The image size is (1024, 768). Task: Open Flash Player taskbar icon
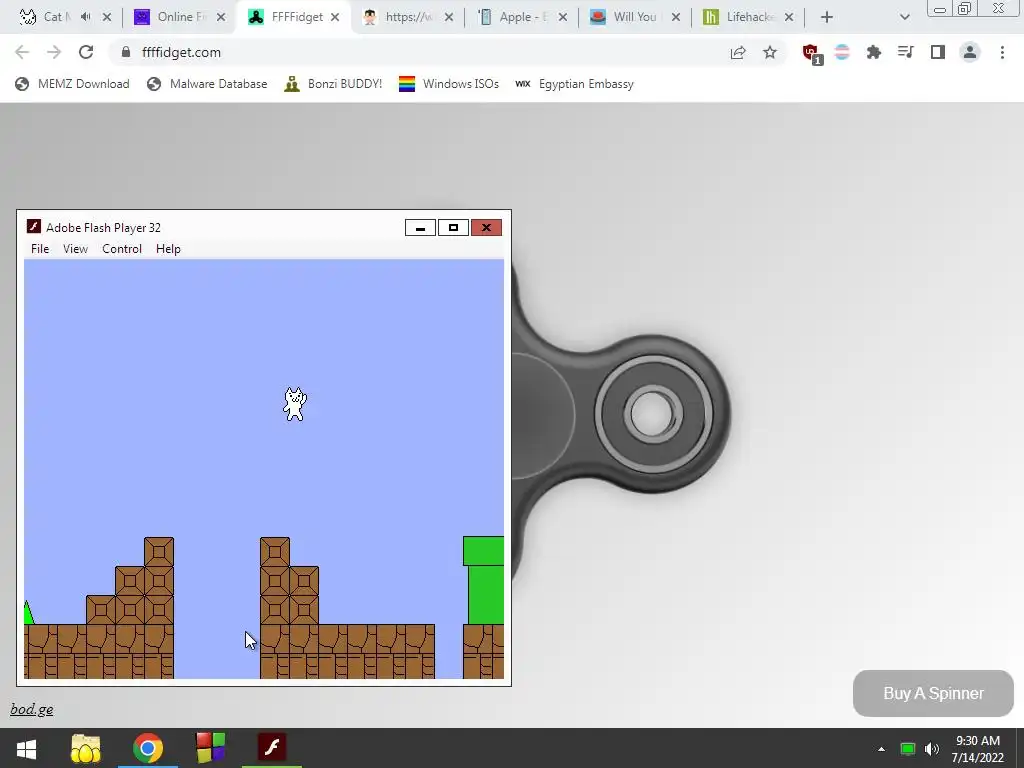point(272,747)
